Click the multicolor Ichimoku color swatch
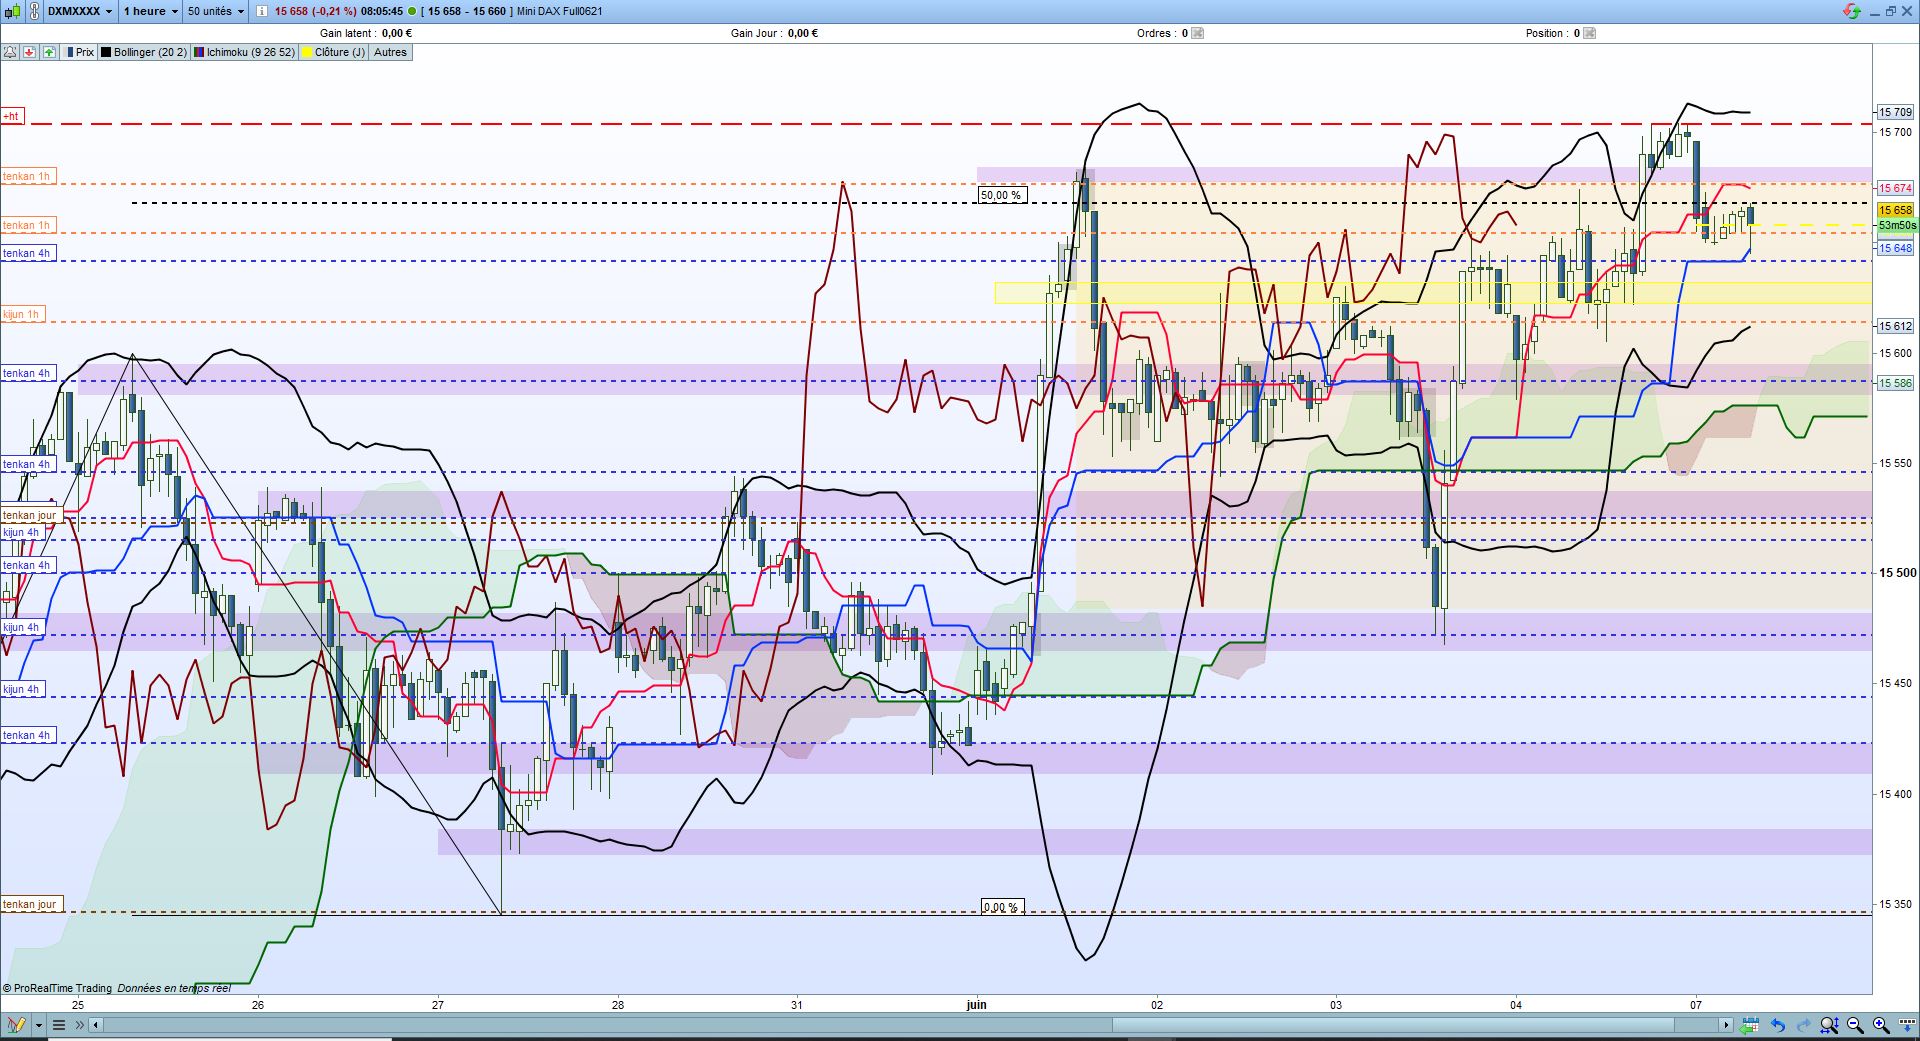 click(x=199, y=52)
